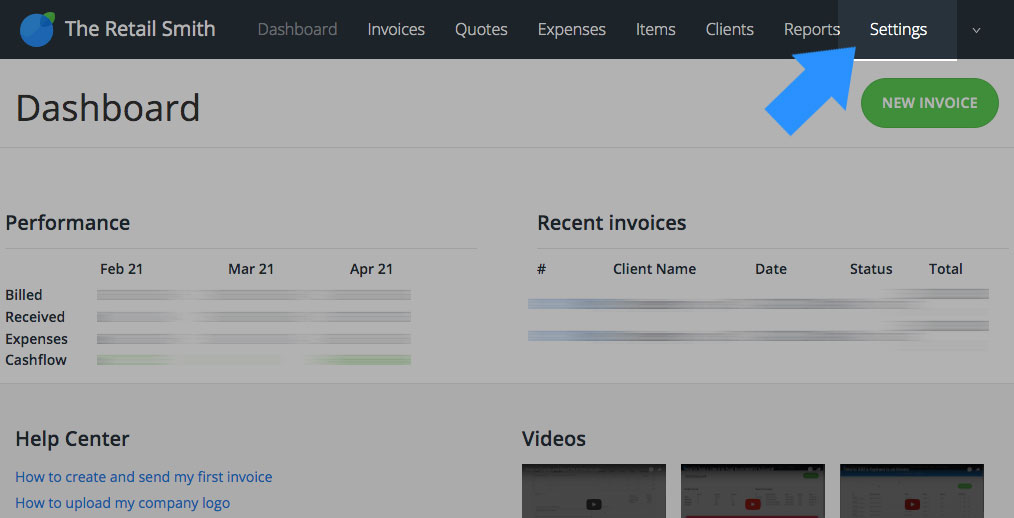This screenshot has height=518, width=1014.
Task: Open the Settings menu item
Action: pyautogui.click(x=898, y=29)
